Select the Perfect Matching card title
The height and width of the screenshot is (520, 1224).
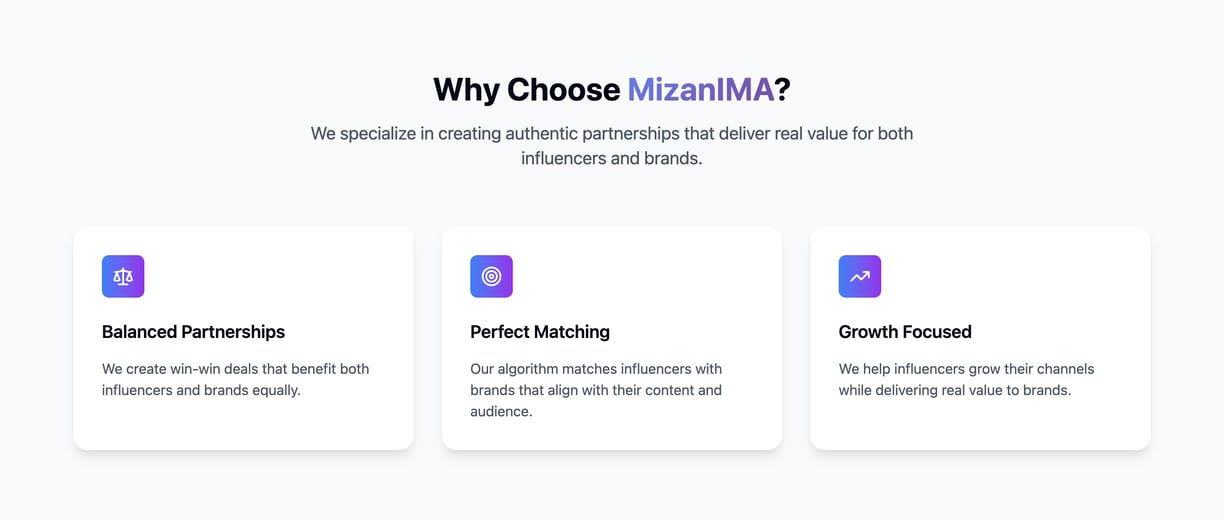pyautogui.click(x=540, y=332)
